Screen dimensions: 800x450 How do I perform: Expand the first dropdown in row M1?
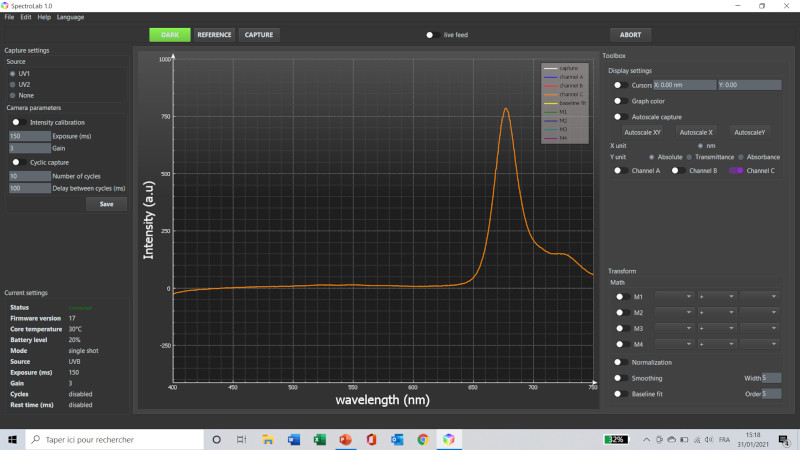coord(673,297)
